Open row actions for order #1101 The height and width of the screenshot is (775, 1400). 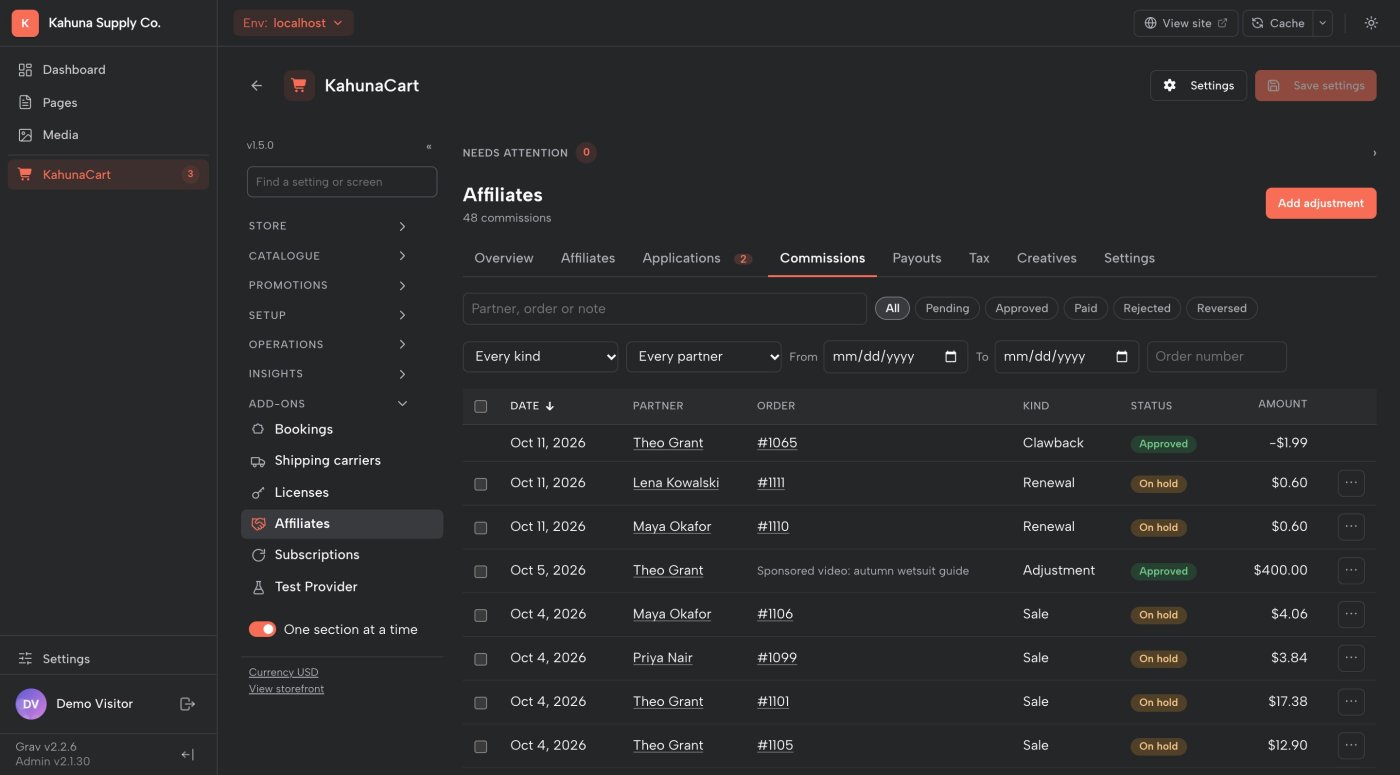[1351, 702]
